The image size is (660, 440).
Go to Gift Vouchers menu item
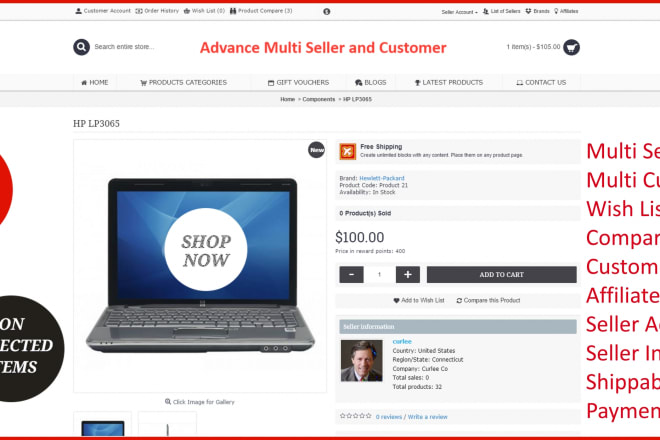298,83
